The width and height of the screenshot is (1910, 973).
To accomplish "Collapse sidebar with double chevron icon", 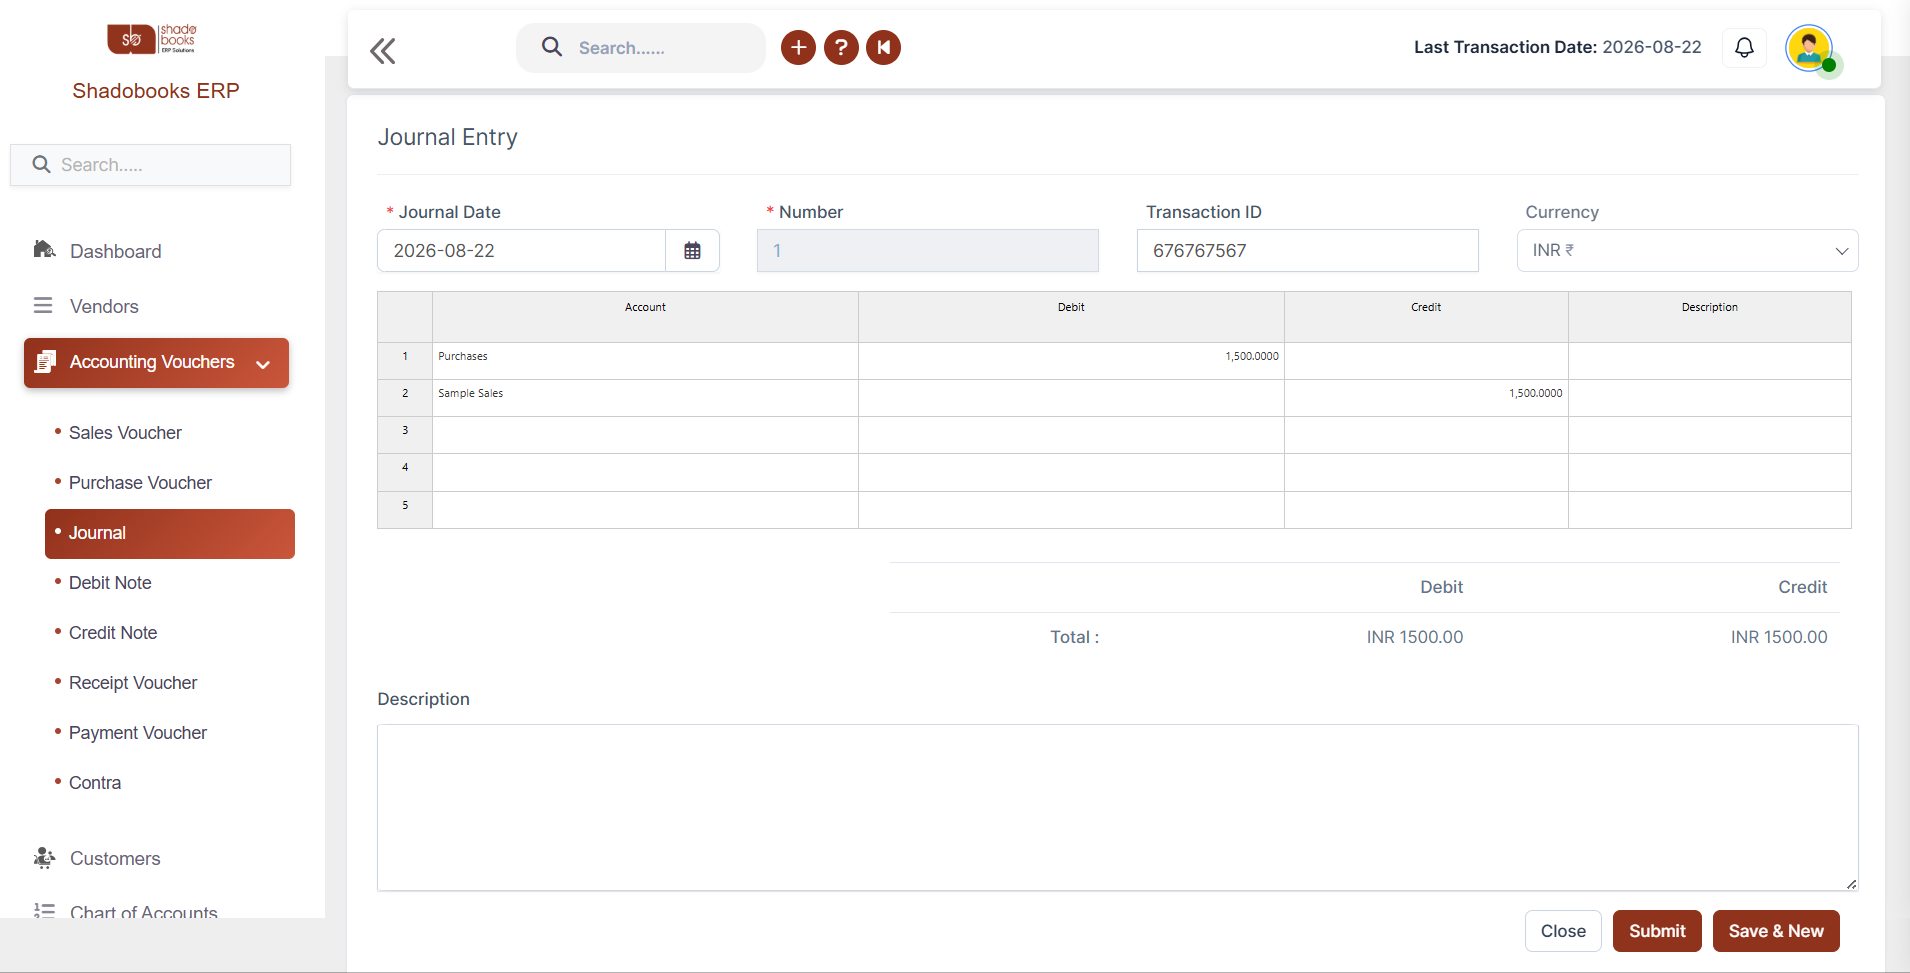I will (x=383, y=50).
